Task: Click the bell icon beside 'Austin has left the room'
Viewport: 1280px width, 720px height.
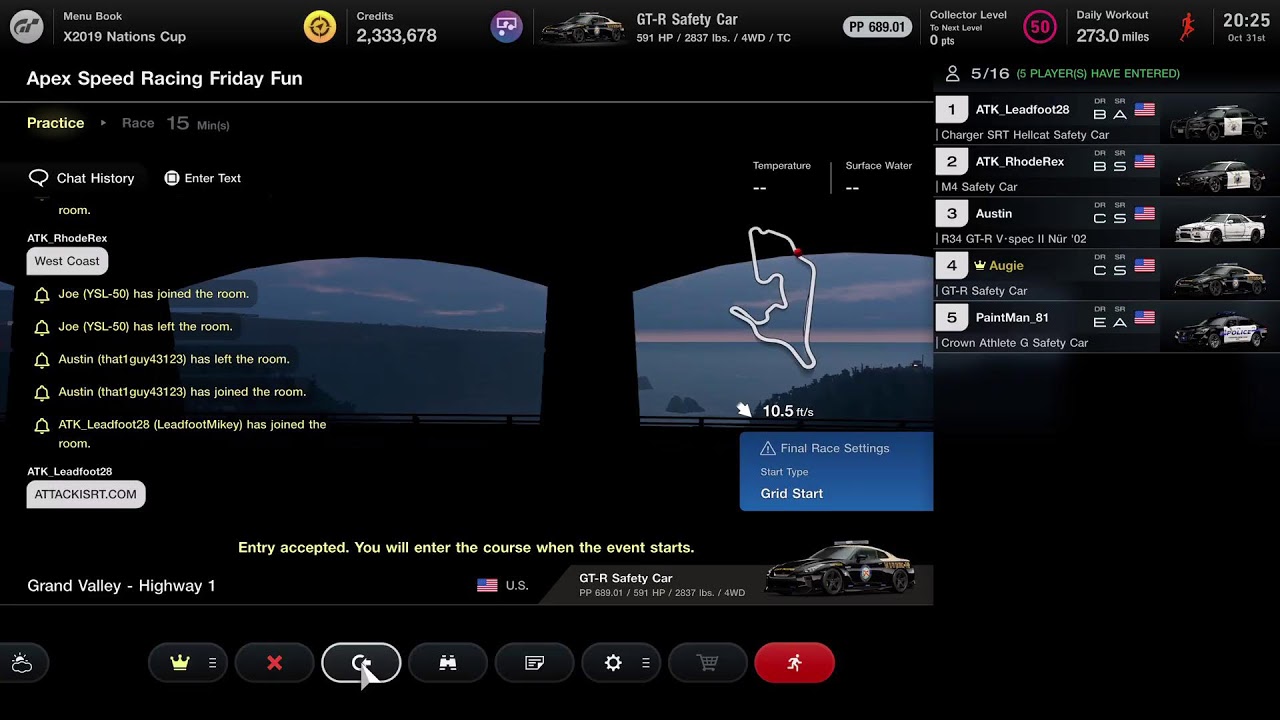Action: (x=42, y=360)
